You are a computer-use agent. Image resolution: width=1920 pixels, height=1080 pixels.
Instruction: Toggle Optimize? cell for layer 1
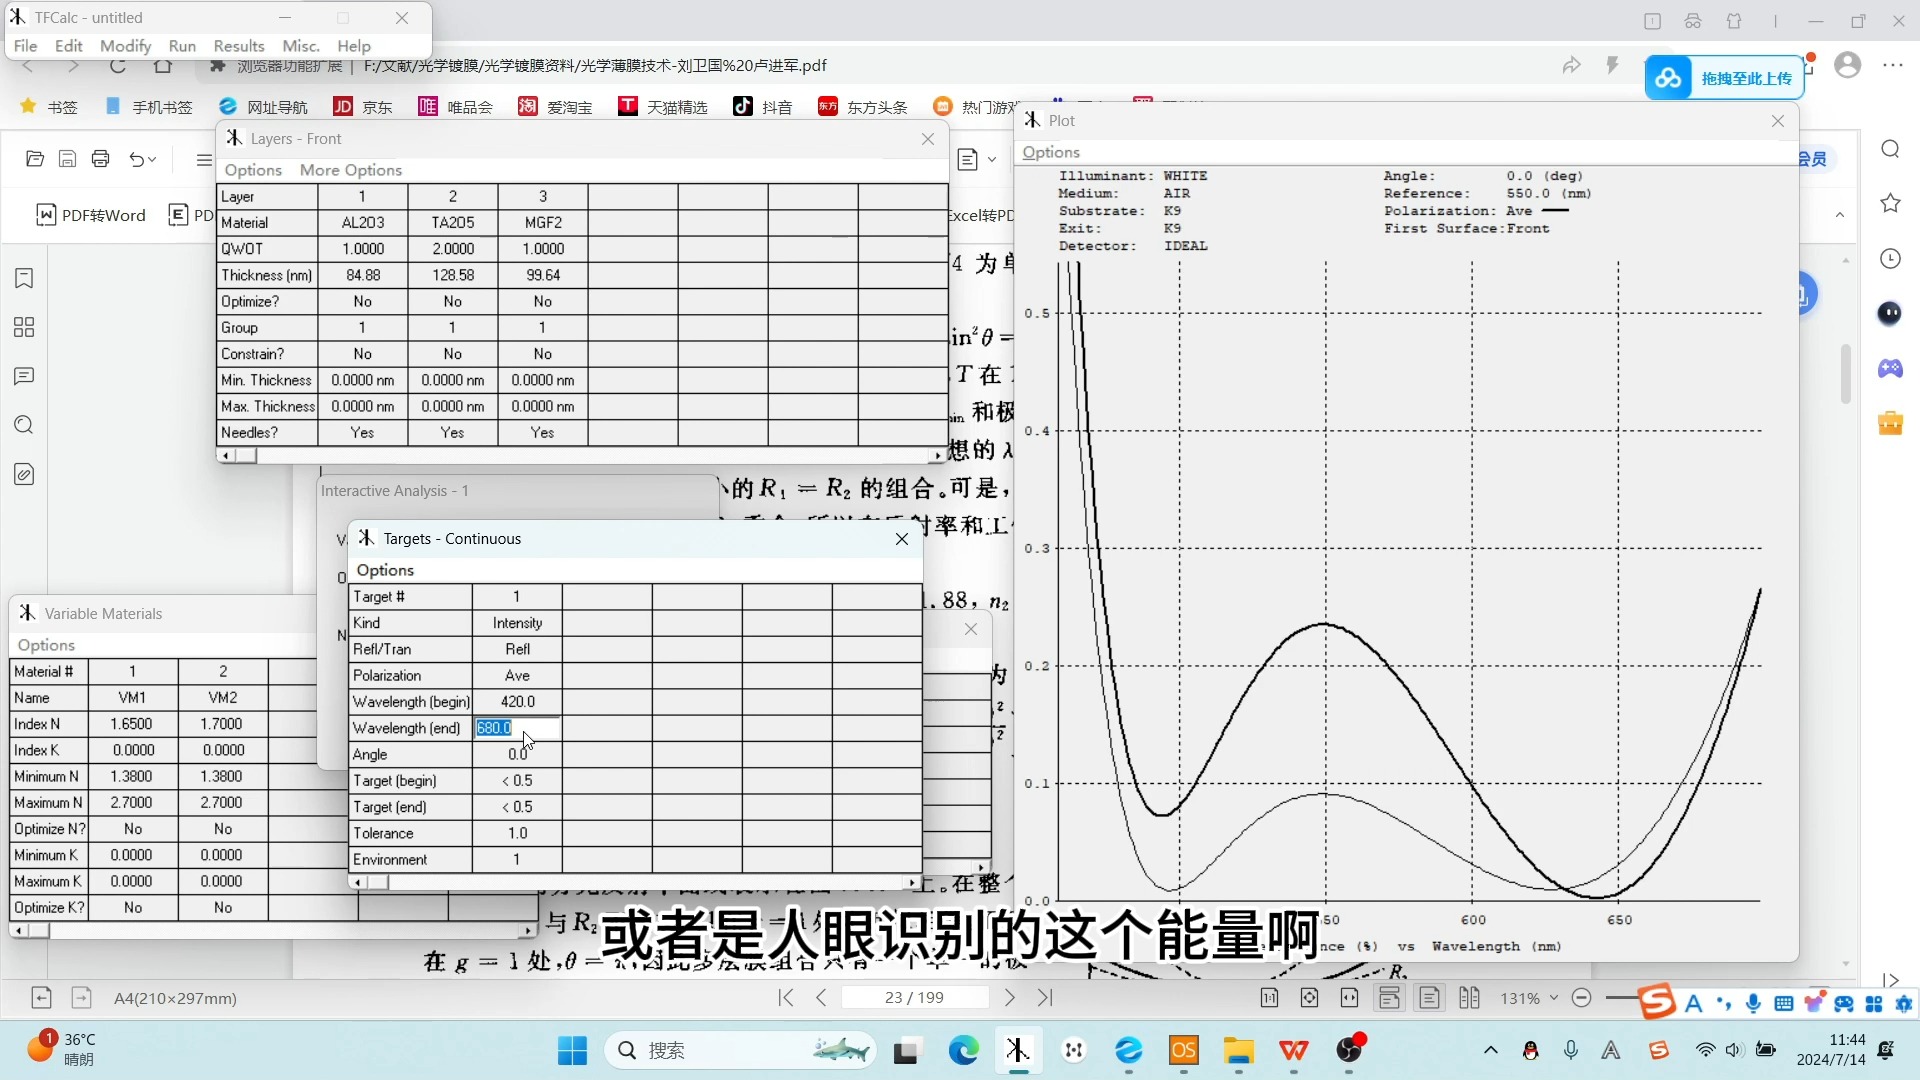[362, 302]
